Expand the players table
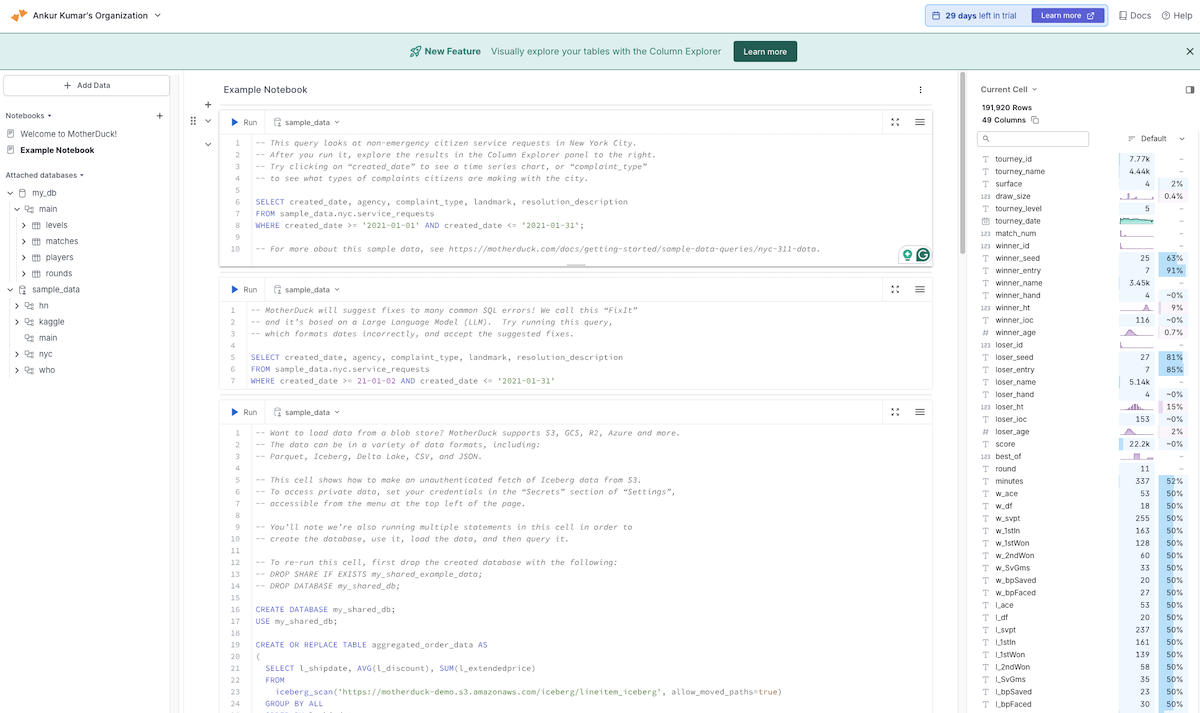The height and width of the screenshot is (713, 1200). pos(24,257)
